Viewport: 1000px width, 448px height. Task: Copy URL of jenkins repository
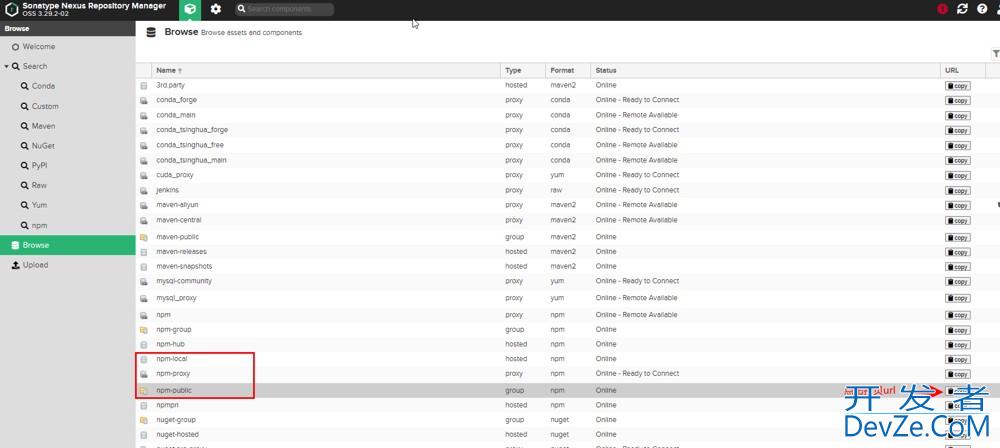pos(957,191)
